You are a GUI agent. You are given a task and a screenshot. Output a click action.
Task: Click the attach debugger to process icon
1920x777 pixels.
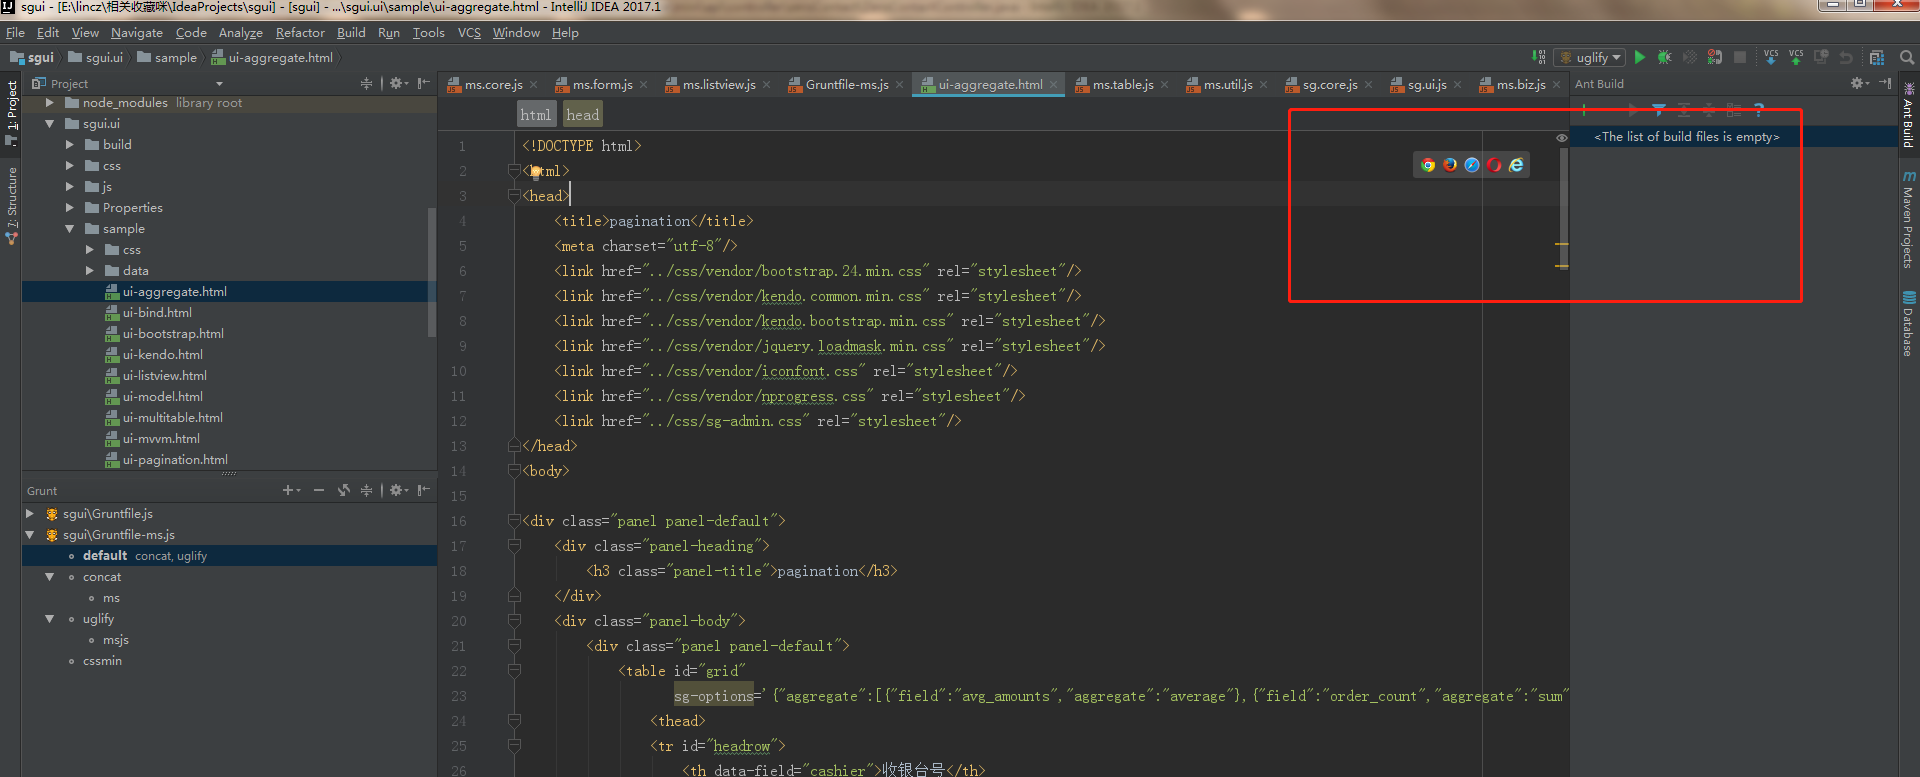point(1714,57)
